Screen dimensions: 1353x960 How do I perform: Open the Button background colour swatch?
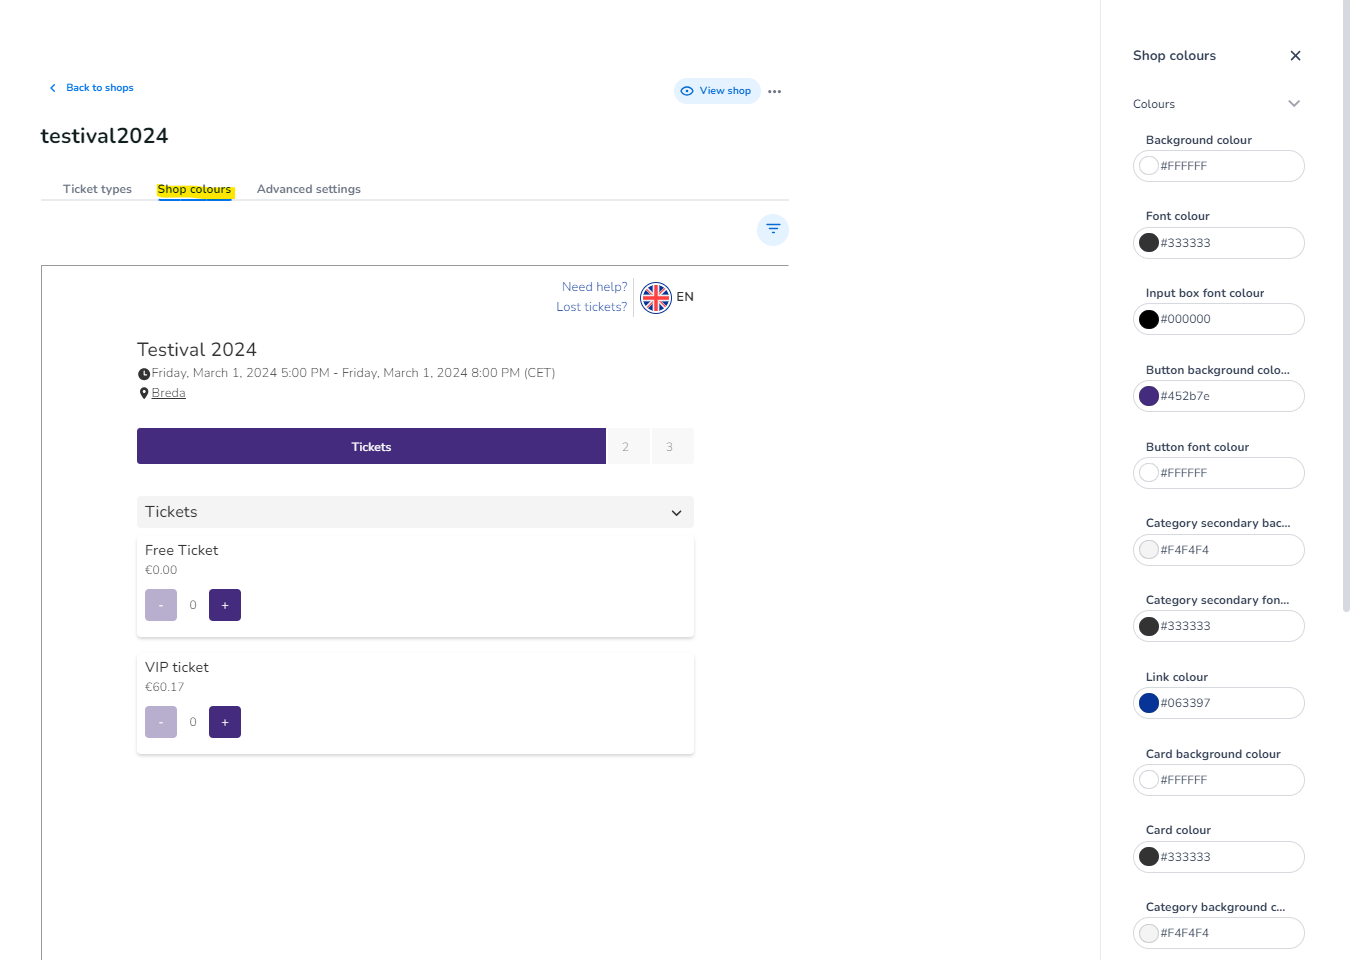[x=1149, y=396]
